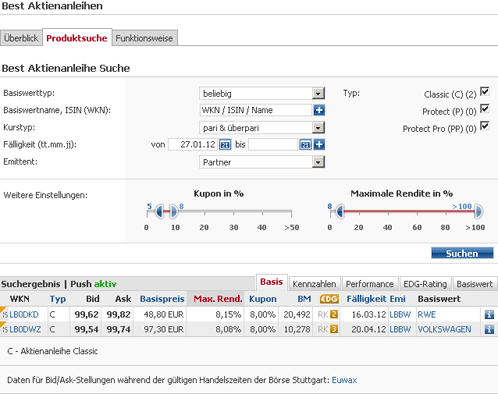Select the Basis results tab
Image resolution: width=498 pixels, height=394 pixels.
(271, 282)
